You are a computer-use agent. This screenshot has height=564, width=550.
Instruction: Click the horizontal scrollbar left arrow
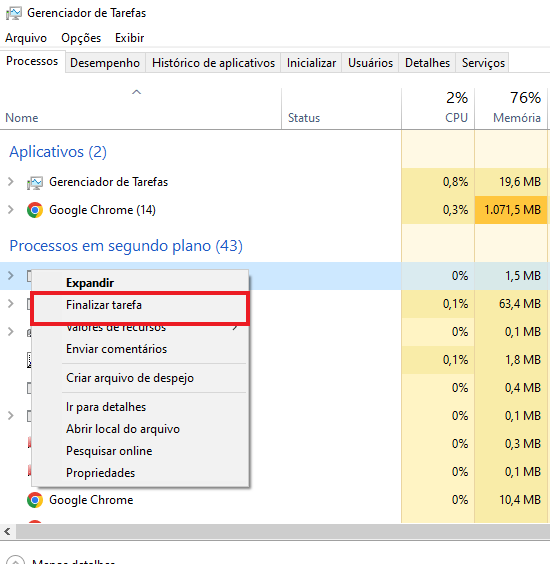7,531
